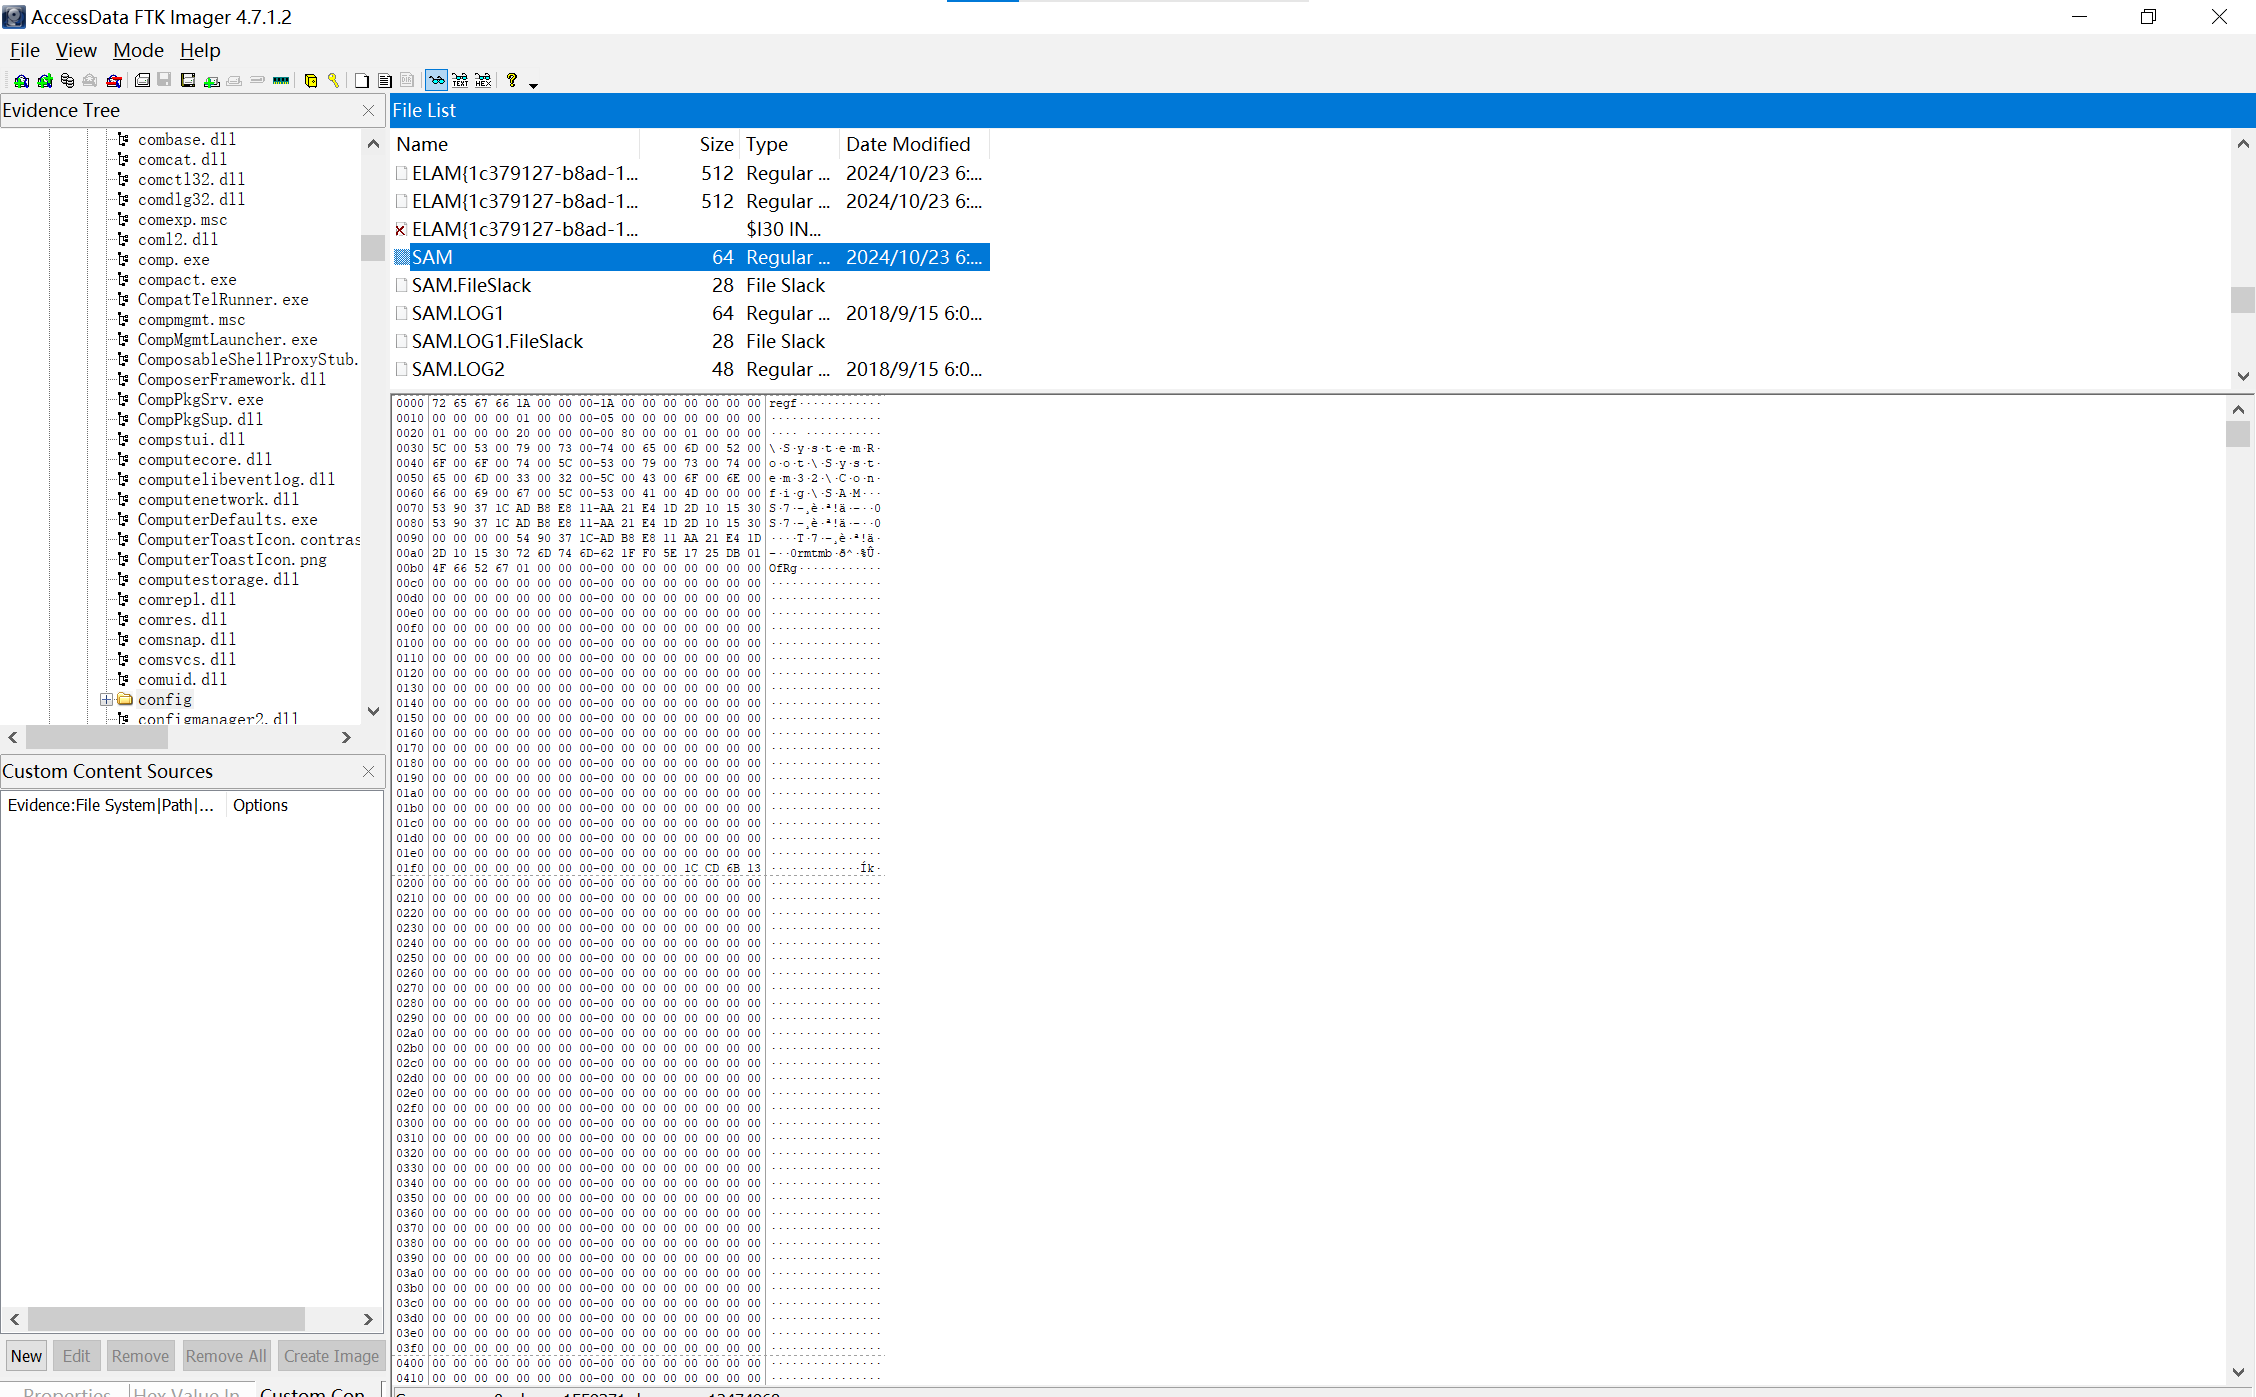Click the Export Disk Image floppy icon

coord(164,80)
